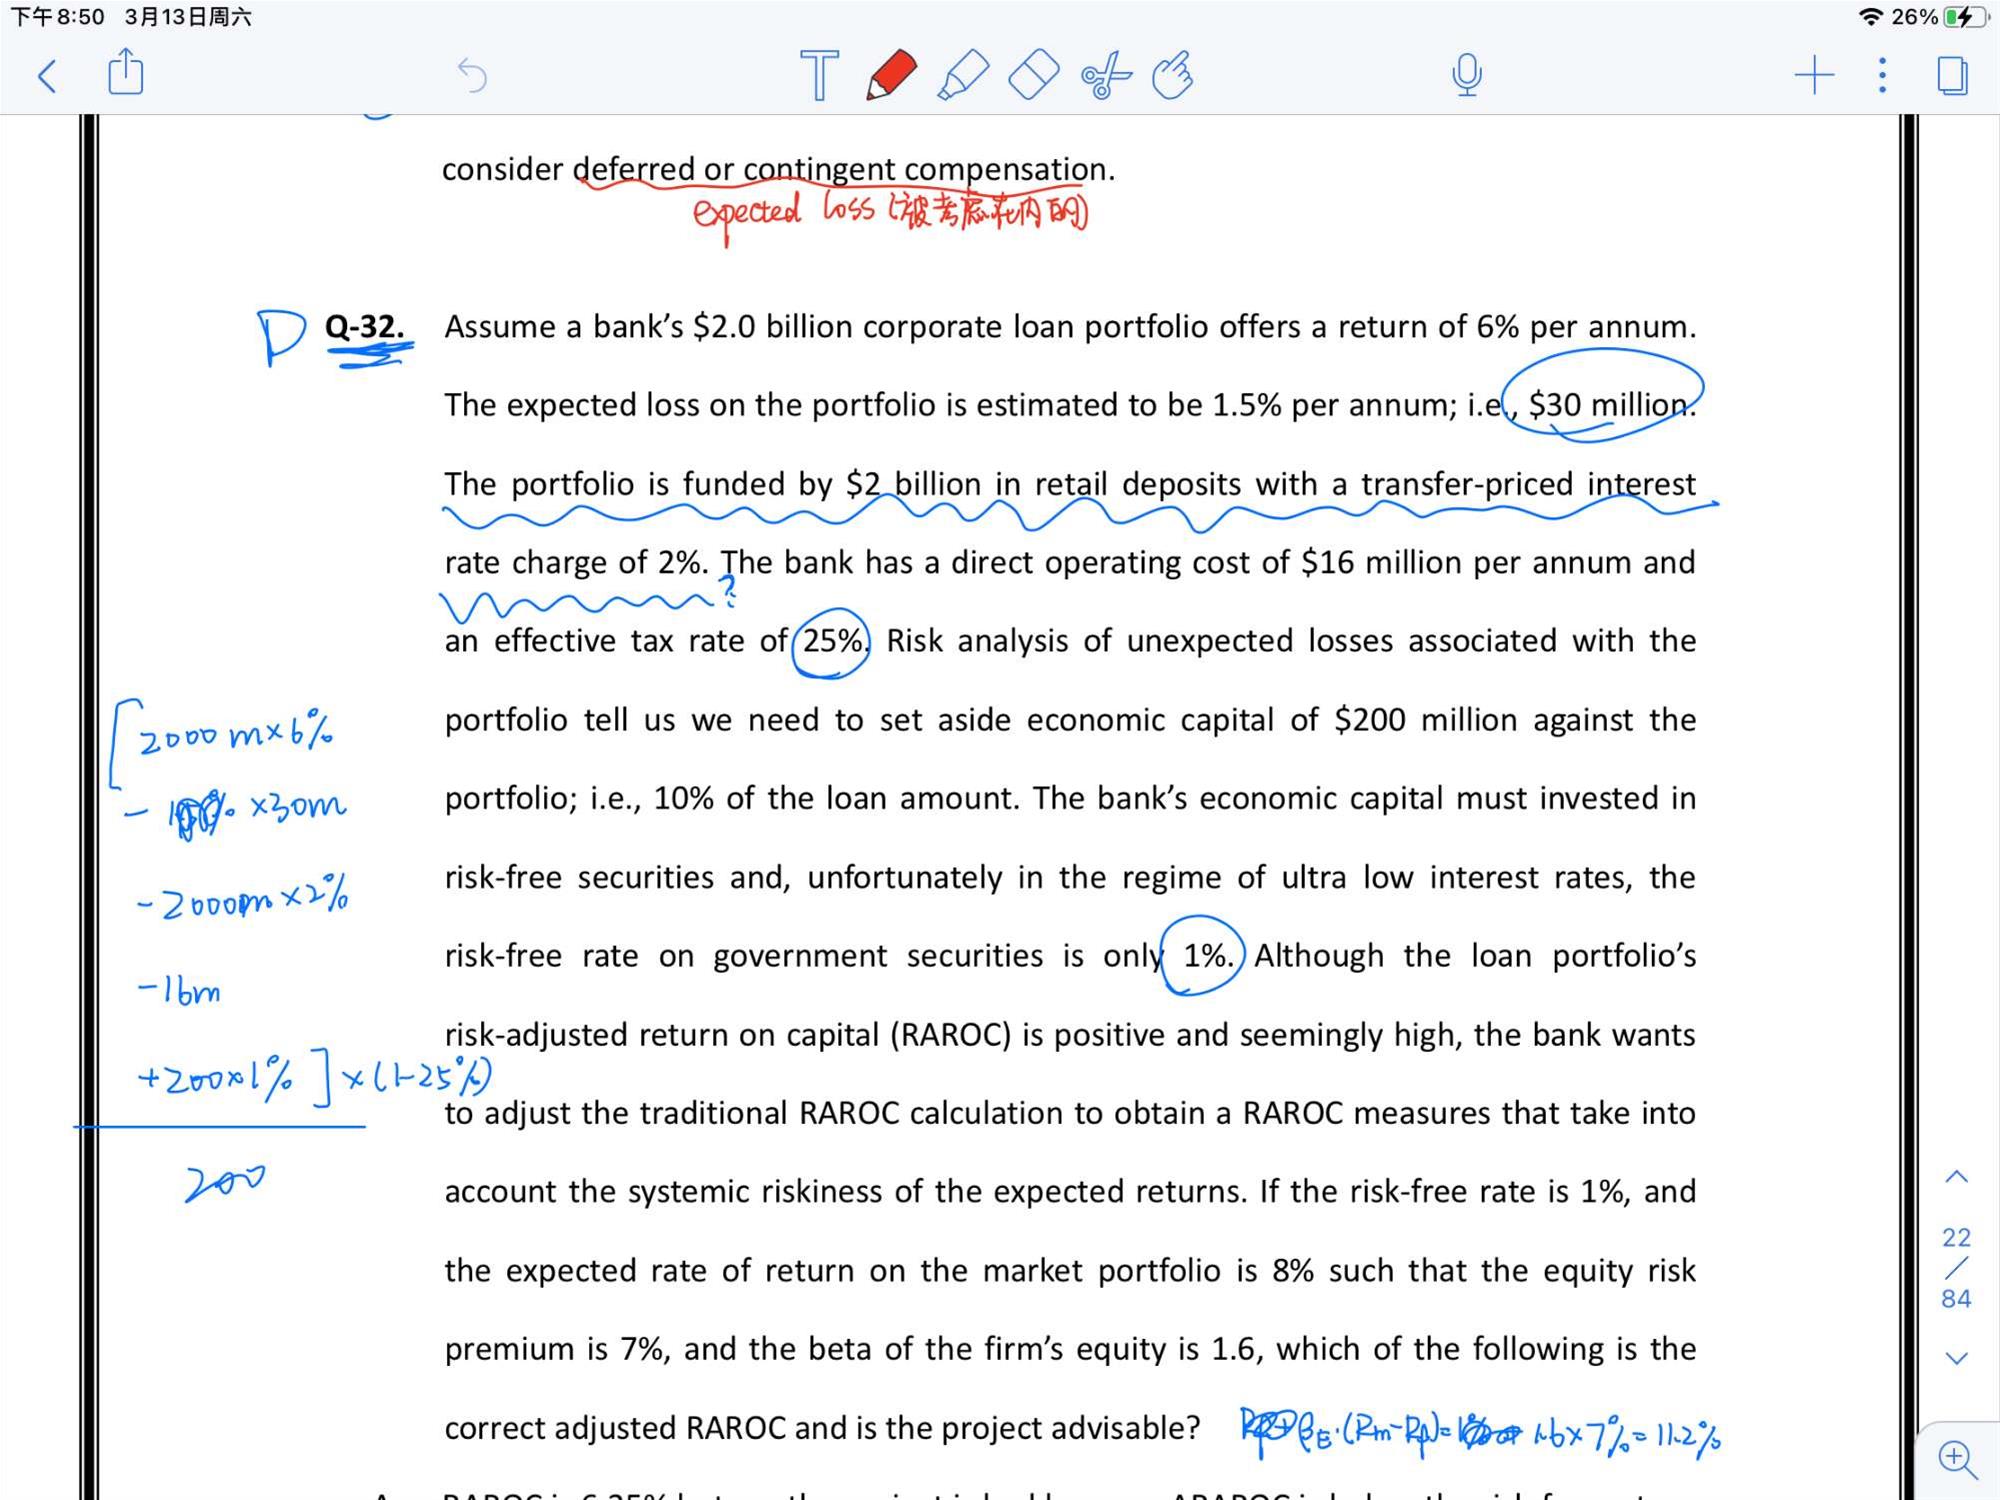Tap handwritten factor ×(1-25%)
The image size is (2000, 1500).
click(x=416, y=1077)
